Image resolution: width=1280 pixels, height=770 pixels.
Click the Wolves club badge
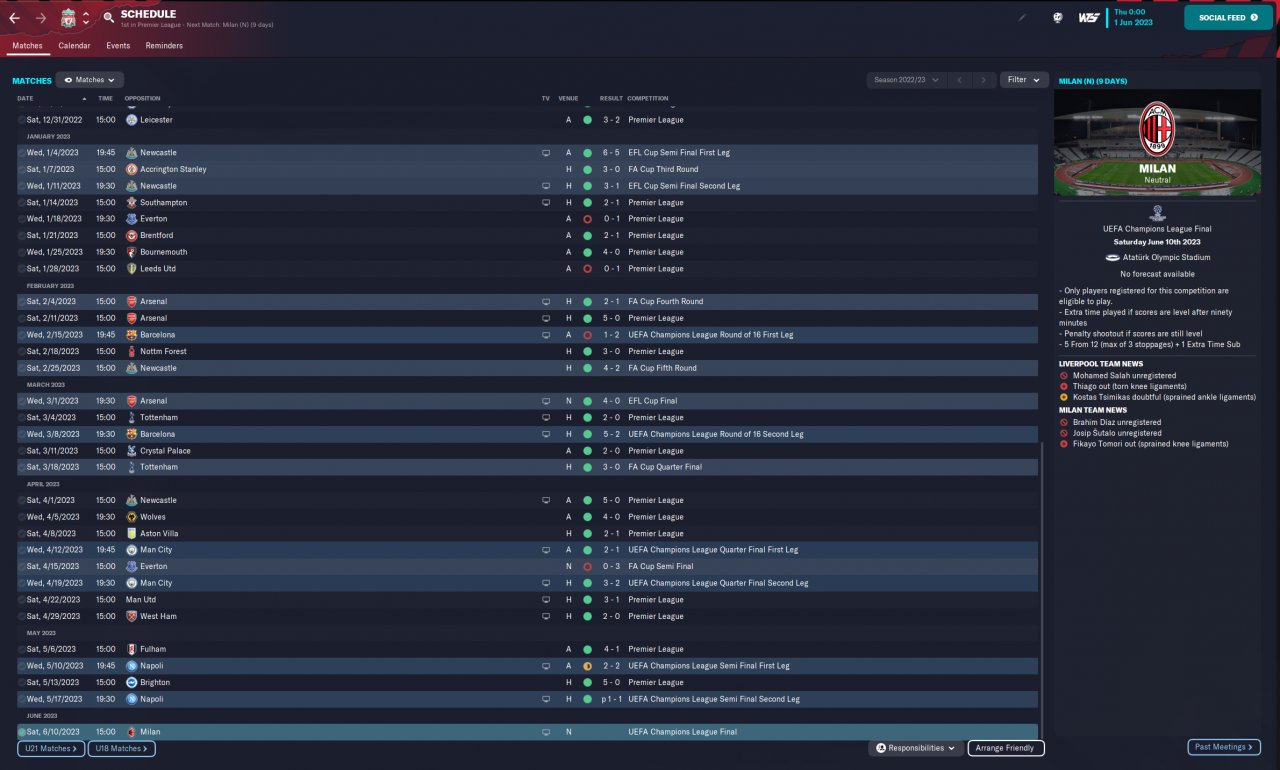tap(132, 517)
